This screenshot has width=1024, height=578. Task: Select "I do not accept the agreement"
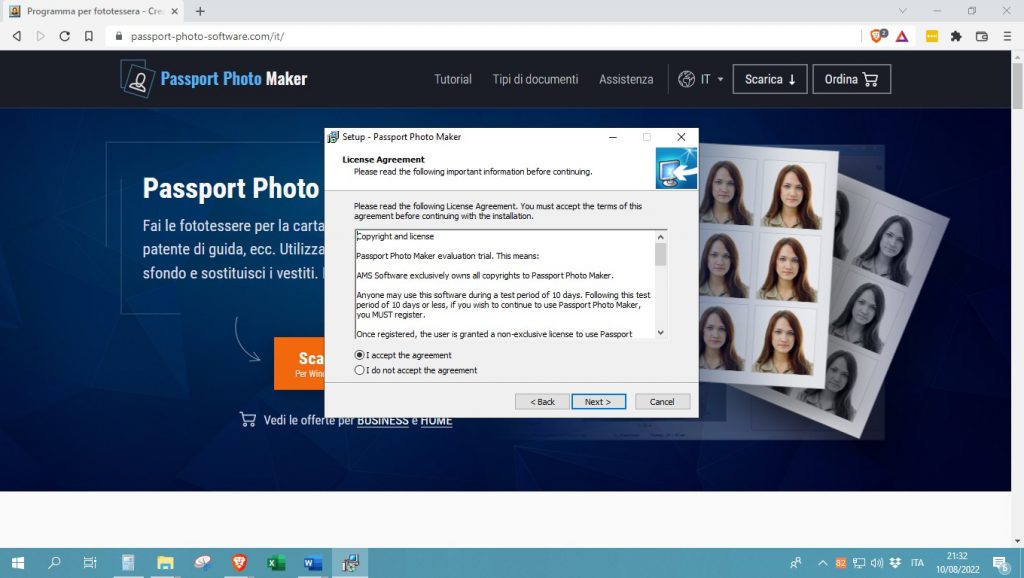(360, 370)
